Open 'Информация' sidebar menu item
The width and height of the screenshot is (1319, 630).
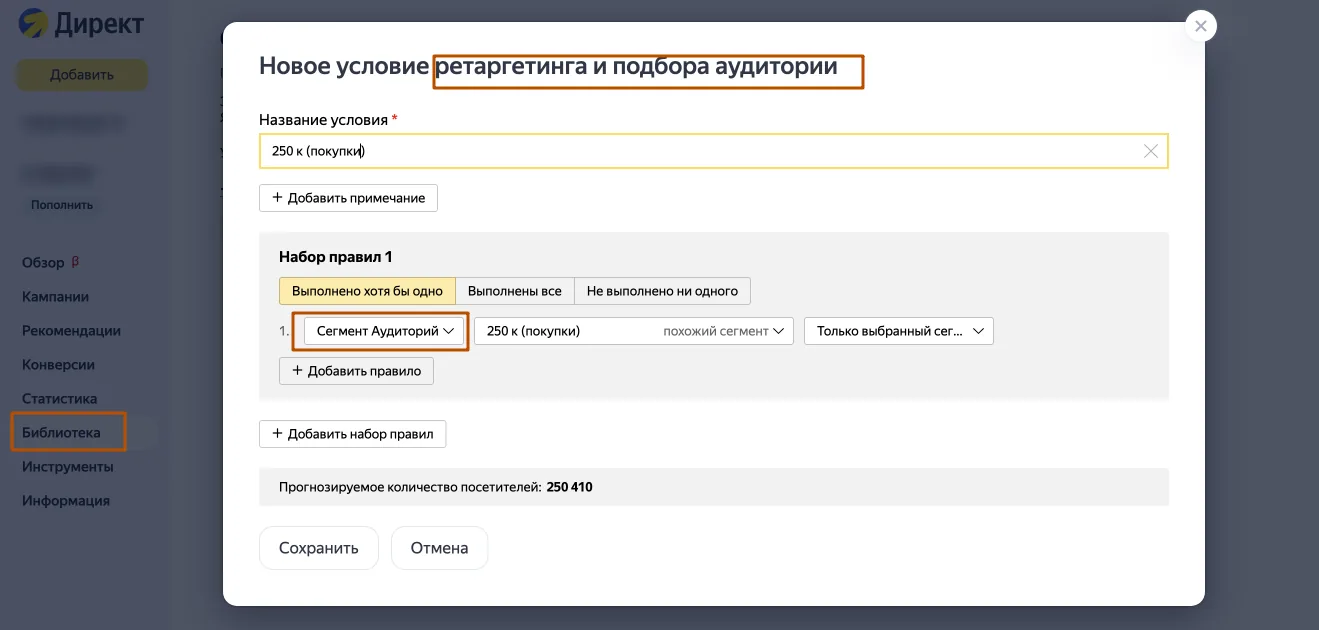pos(66,501)
